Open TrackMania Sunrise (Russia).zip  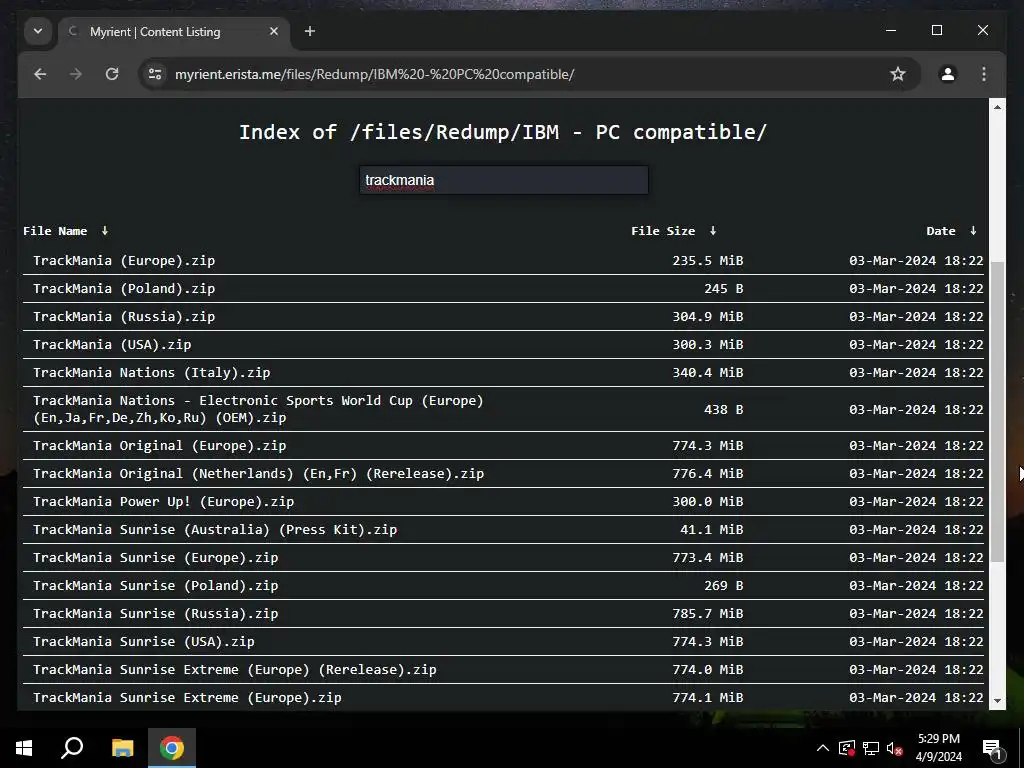tap(155, 614)
